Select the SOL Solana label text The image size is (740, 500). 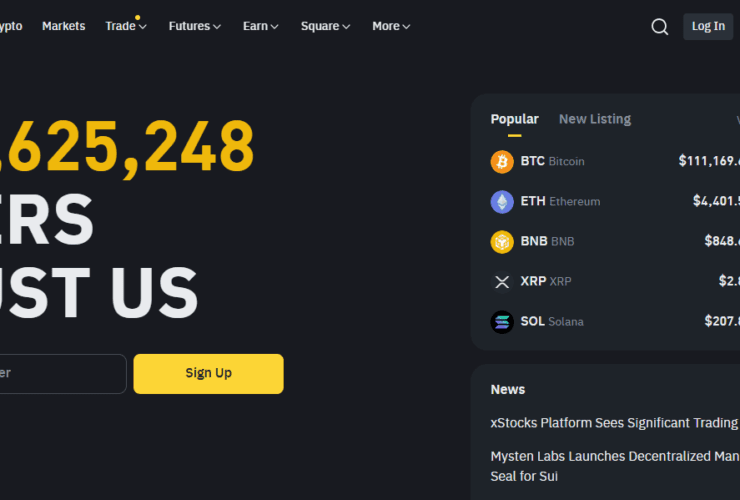552,322
